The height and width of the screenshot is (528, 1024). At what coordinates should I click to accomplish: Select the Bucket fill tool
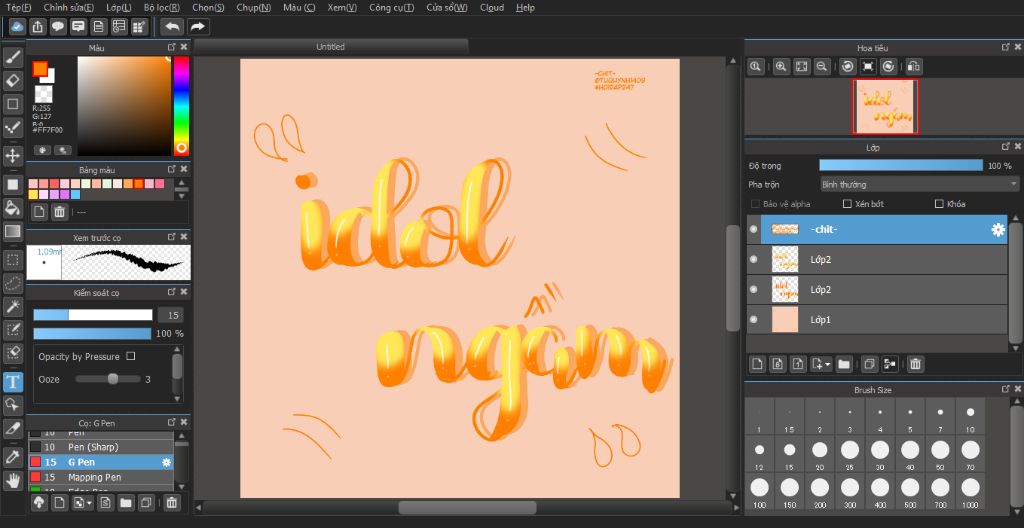(13, 208)
